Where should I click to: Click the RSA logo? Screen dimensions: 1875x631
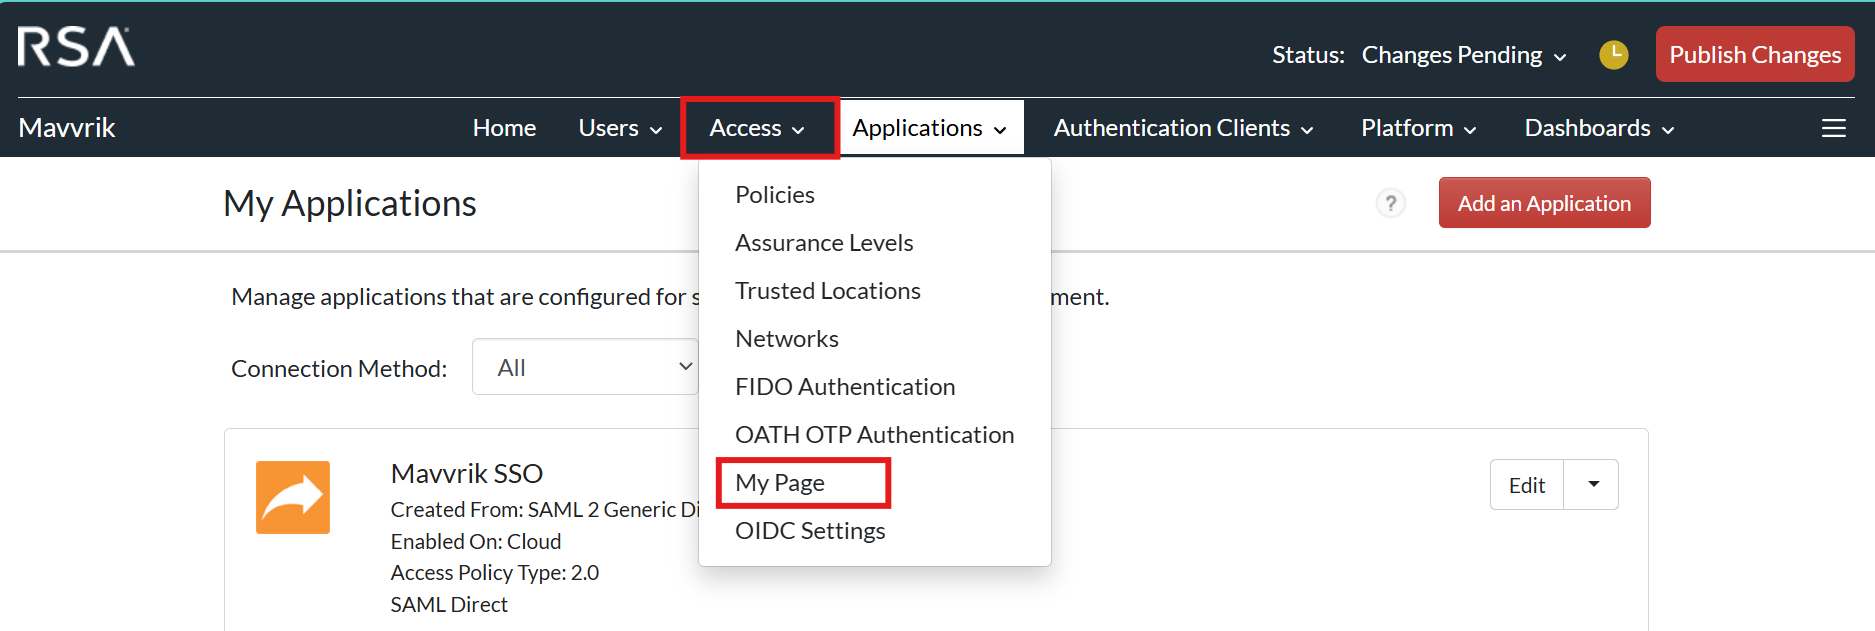76,47
